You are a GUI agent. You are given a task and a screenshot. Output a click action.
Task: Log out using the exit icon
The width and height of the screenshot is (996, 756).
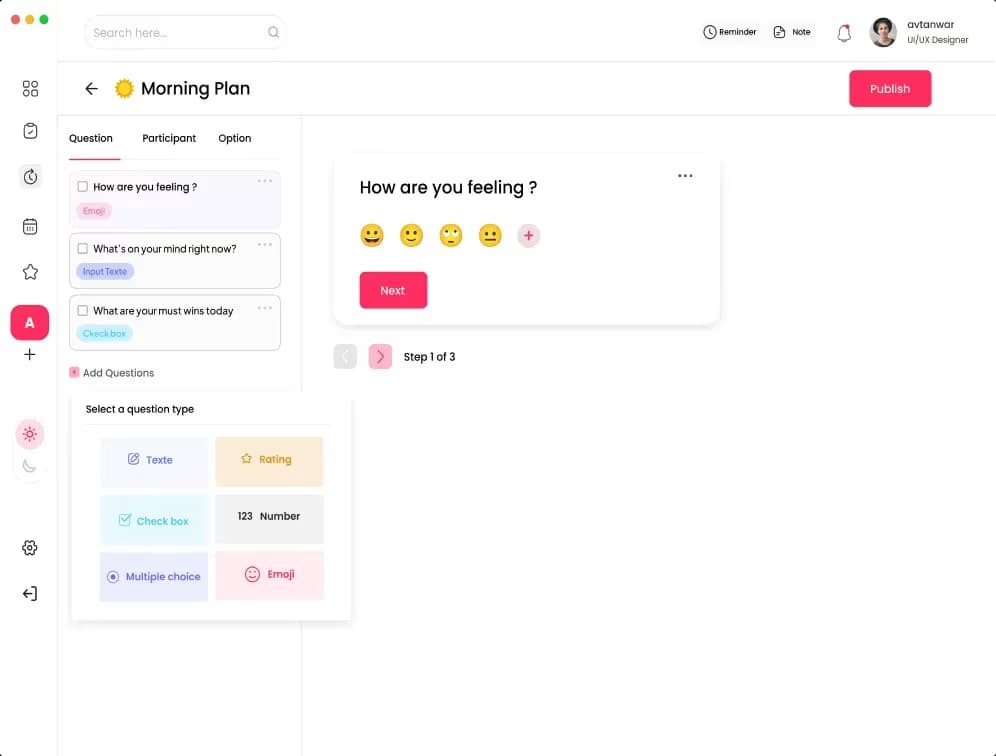[30, 593]
